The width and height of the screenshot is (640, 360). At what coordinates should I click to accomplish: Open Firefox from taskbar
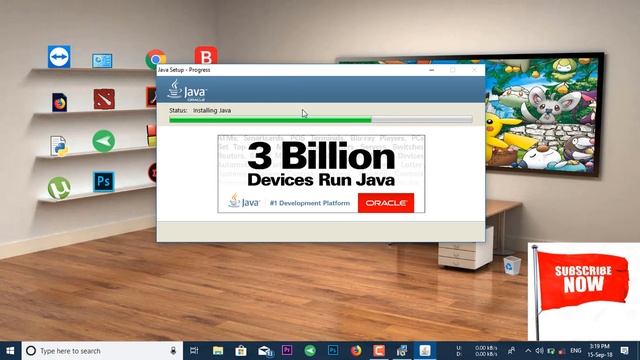(x=356, y=351)
